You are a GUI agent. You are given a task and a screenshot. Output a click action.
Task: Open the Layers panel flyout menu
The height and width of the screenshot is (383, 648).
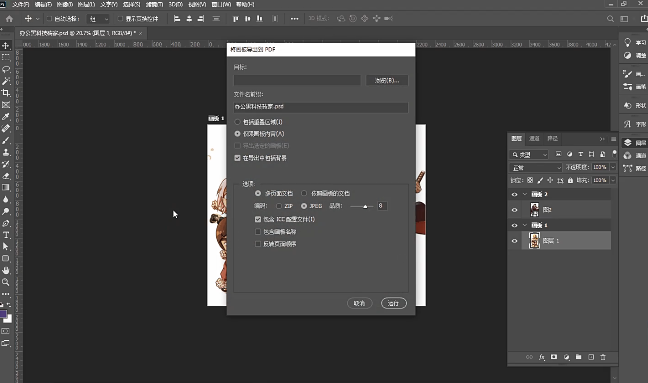(613, 139)
